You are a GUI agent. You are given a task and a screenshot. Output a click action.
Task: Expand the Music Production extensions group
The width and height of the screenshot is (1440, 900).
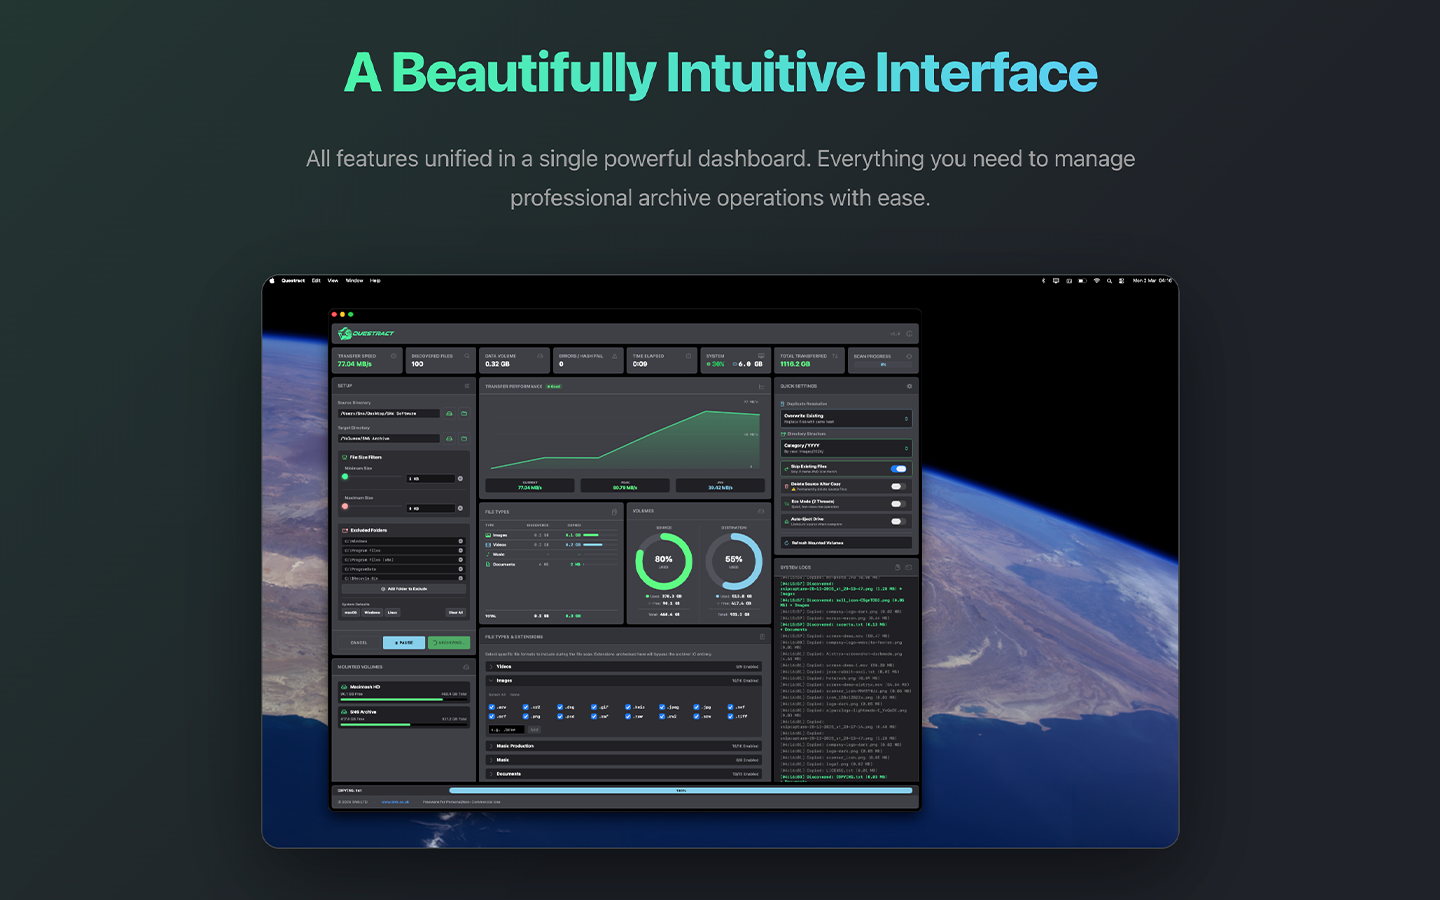click(x=624, y=746)
